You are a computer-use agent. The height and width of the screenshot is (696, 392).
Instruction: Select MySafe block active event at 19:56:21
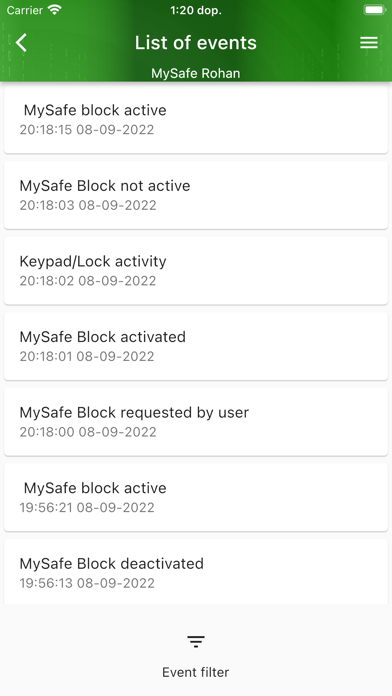[x=196, y=497]
